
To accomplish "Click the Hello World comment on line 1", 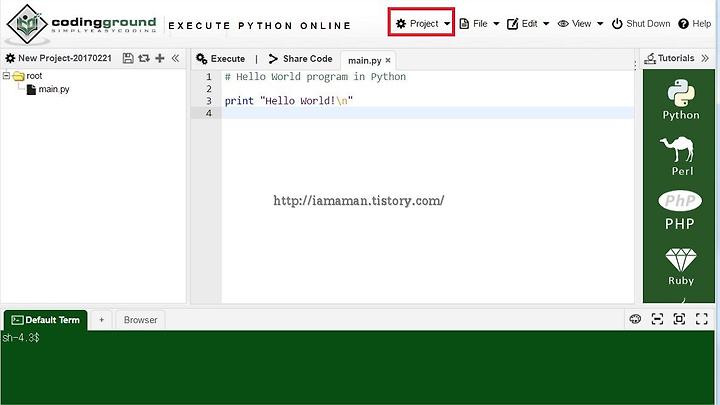I will coord(315,77).
